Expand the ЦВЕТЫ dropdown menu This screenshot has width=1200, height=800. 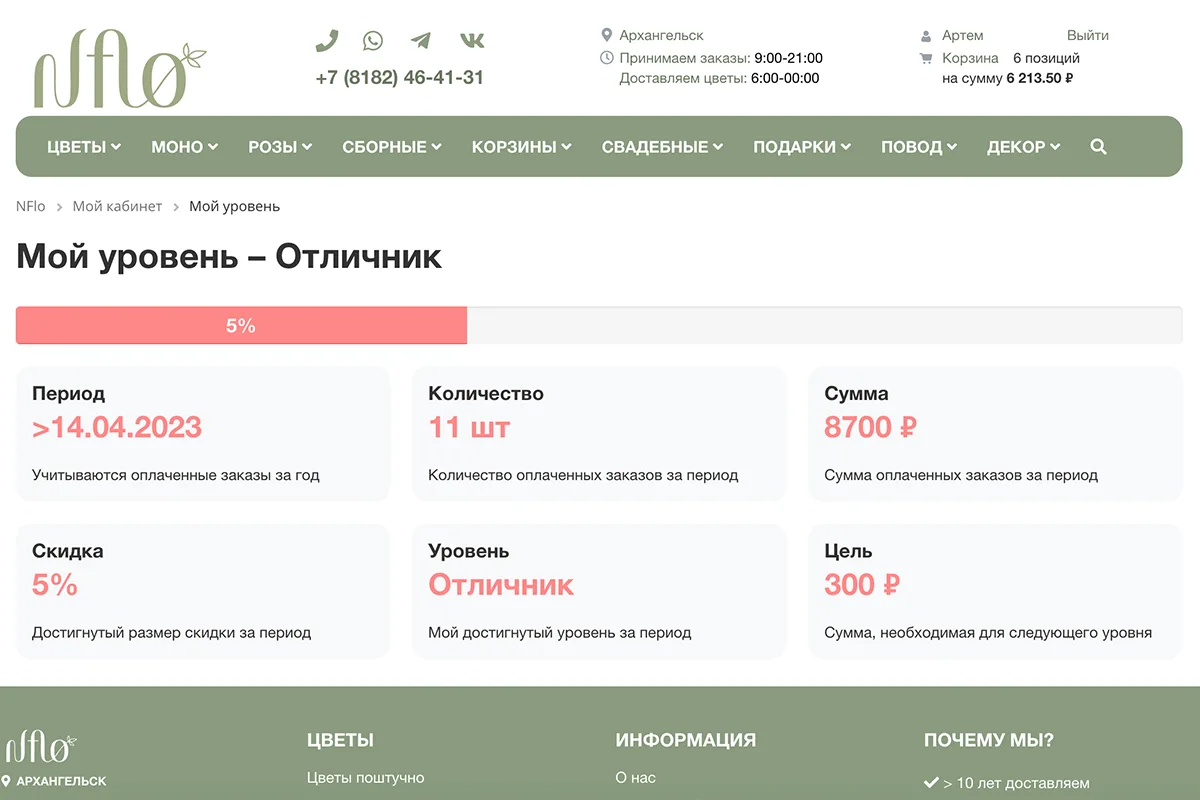[83, 146]
